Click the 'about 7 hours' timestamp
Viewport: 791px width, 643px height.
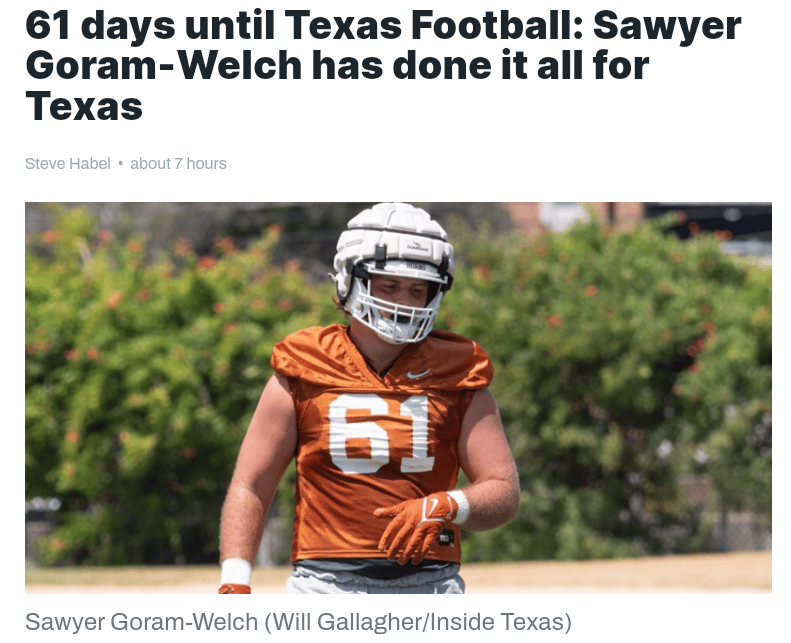pyautogui.click(x=178, y=164)
